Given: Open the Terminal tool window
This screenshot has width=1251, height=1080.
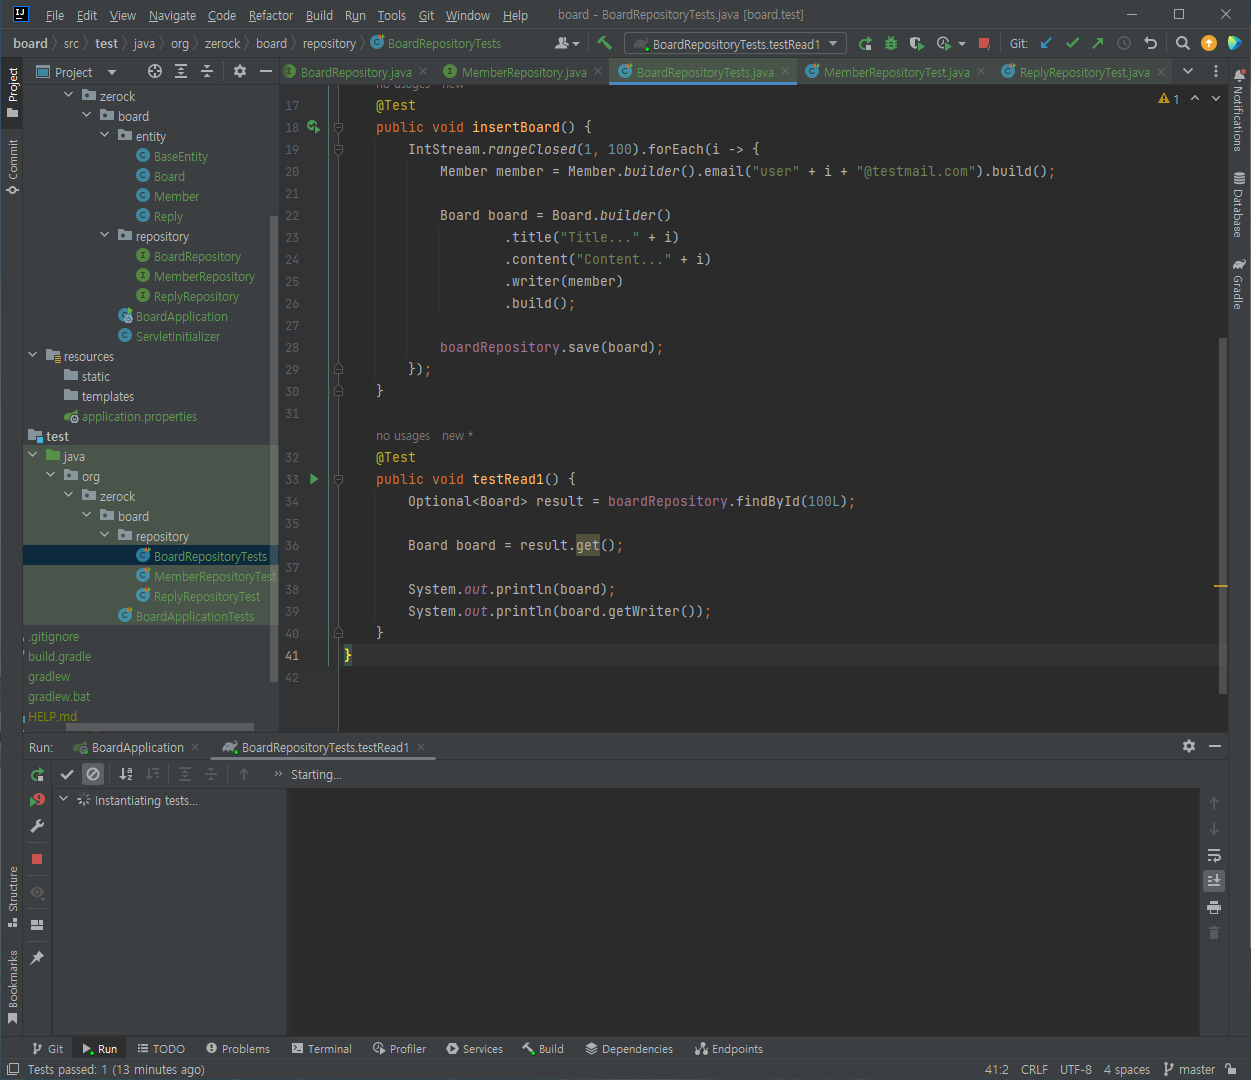Looking at the screenshot, I should 322,1049.
